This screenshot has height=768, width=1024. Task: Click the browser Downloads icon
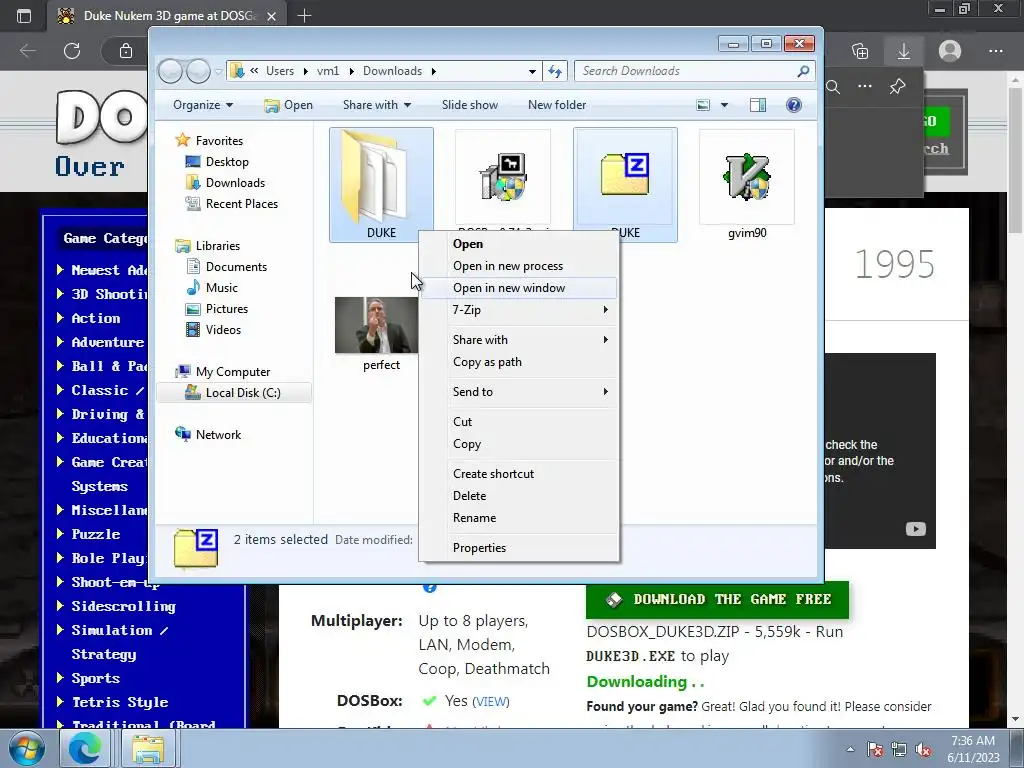click(x=904, y=51)
